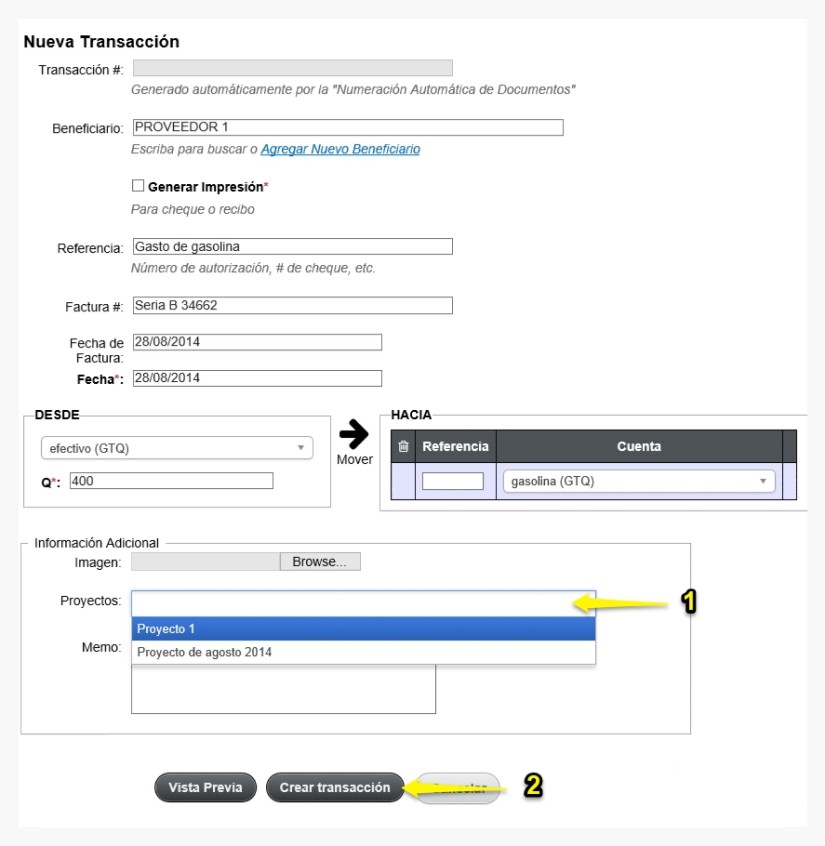Click the efectivo (GTQ) dropdown arrow
The image size is (825, 846).
click(x=301, y=448)
